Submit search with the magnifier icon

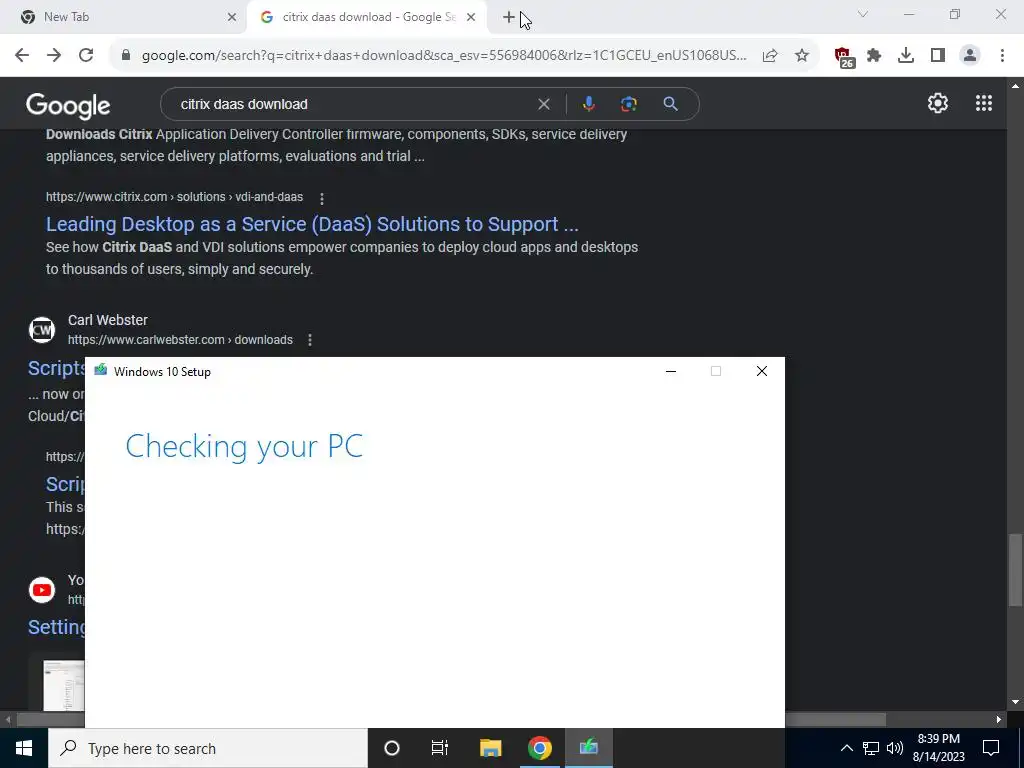pyautogui.click(x=671, y=104)
